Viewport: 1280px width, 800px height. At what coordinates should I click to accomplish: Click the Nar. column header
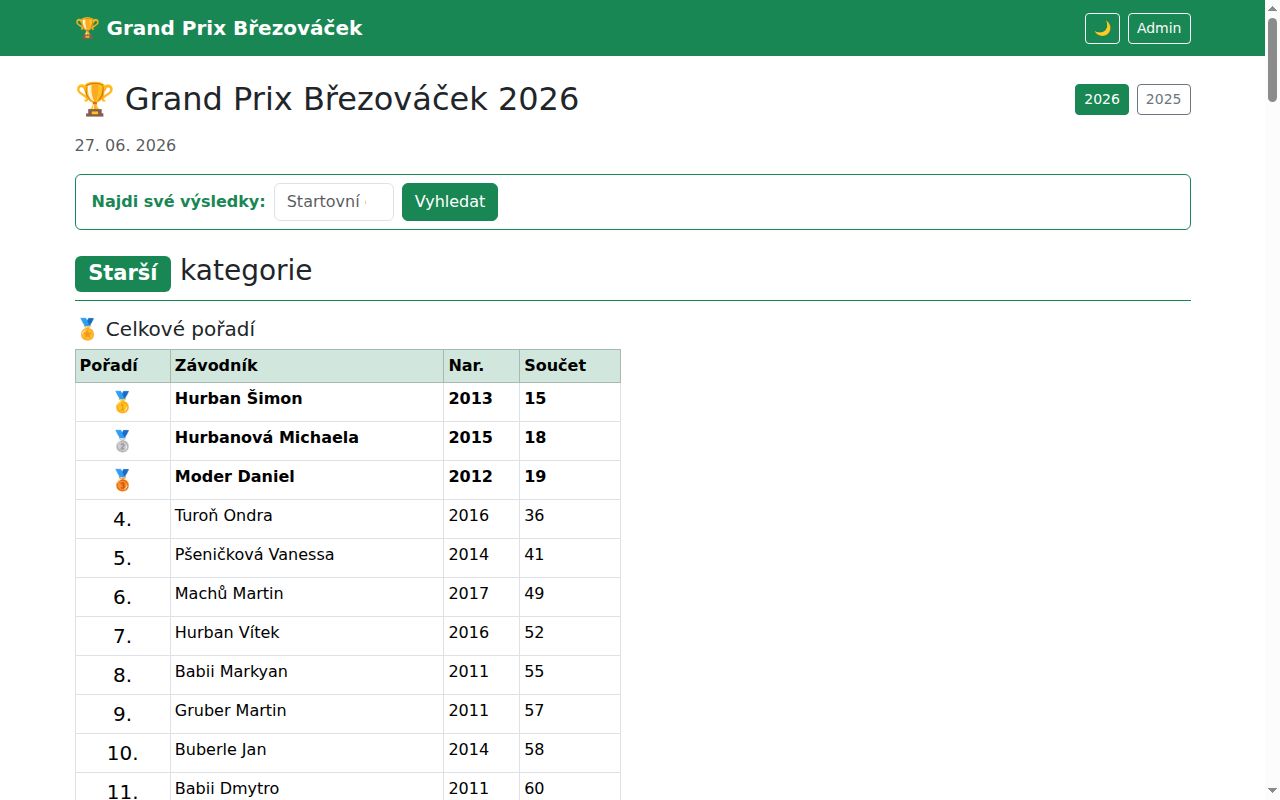(x=482, y=366)
